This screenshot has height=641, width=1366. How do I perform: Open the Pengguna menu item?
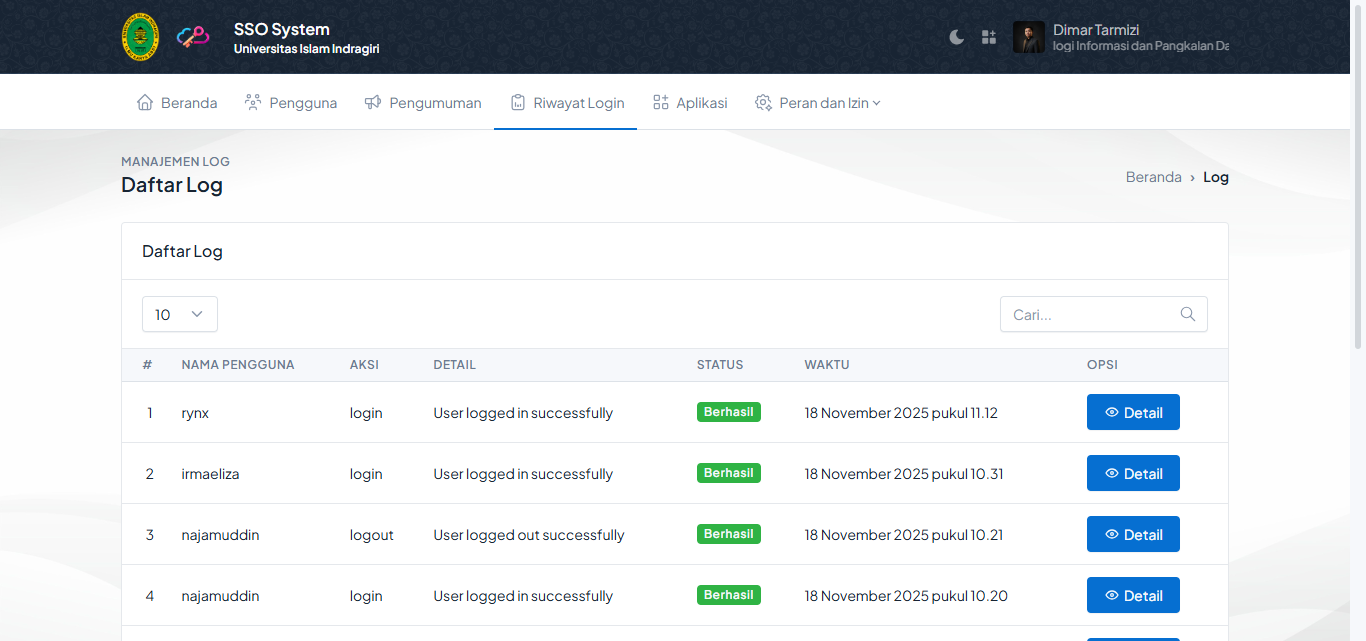(x=291, y=103)
